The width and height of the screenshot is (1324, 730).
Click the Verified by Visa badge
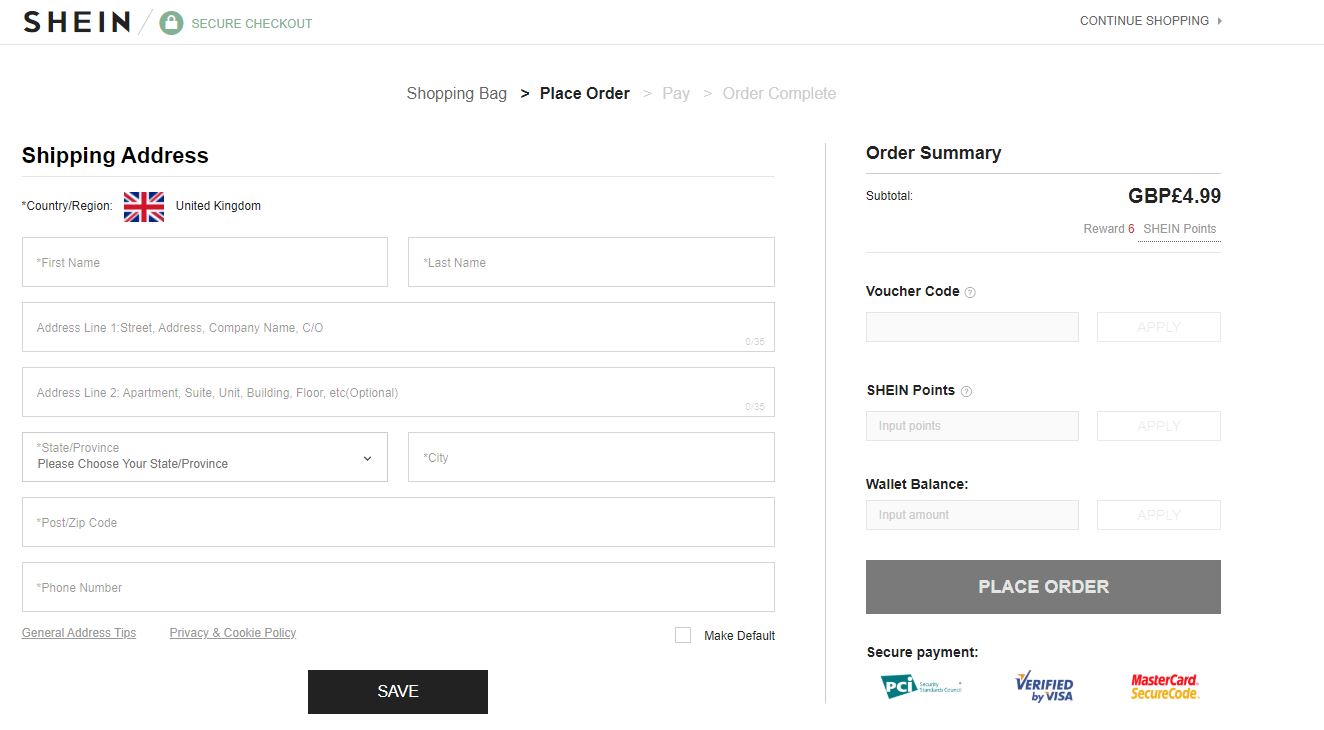(1044, 686)
